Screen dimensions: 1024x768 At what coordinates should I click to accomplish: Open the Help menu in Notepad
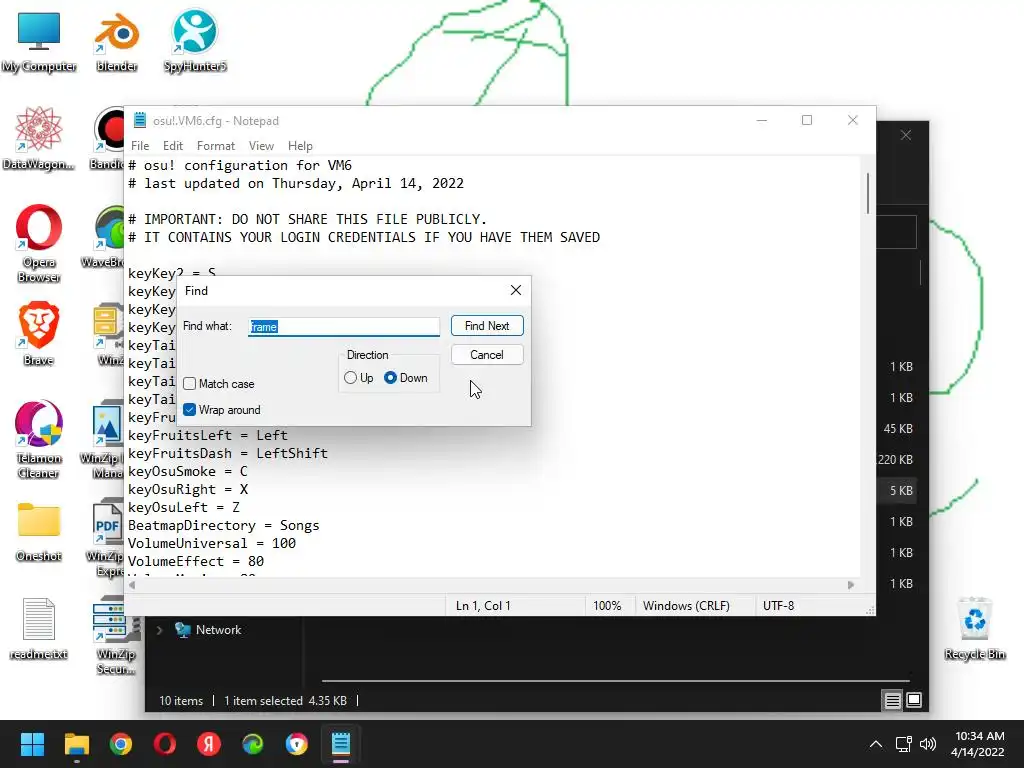pos(300,146)
